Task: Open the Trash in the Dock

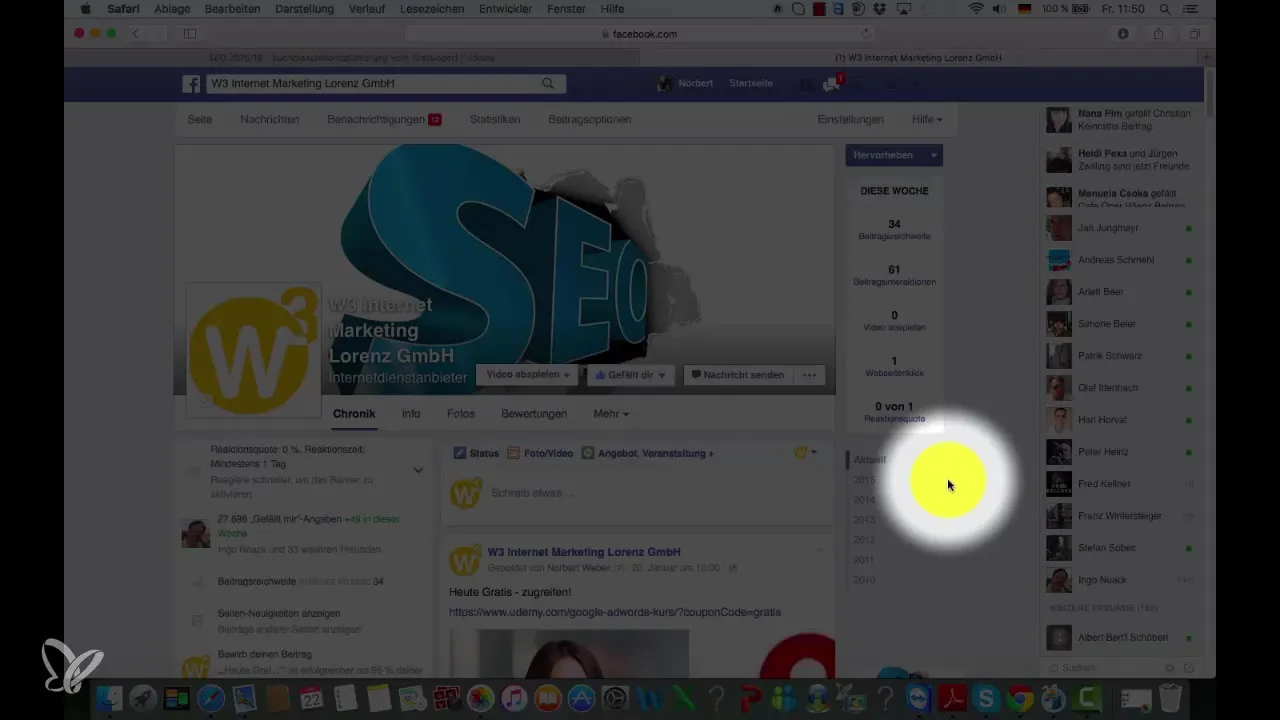Action: [1171, 697]
